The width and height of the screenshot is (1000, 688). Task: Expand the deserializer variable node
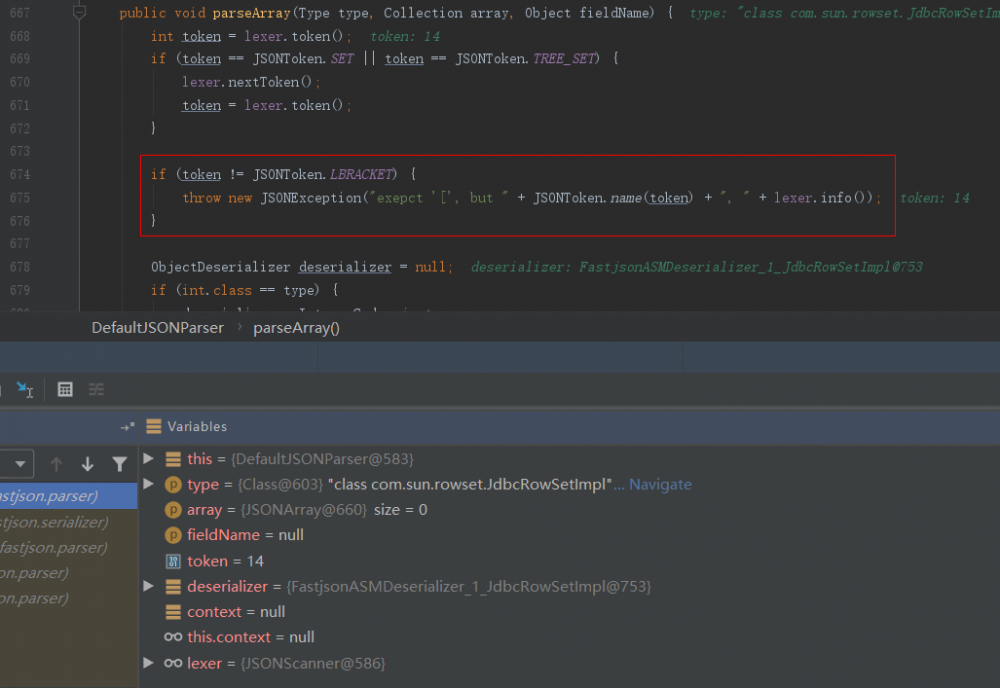coord(148,586)
